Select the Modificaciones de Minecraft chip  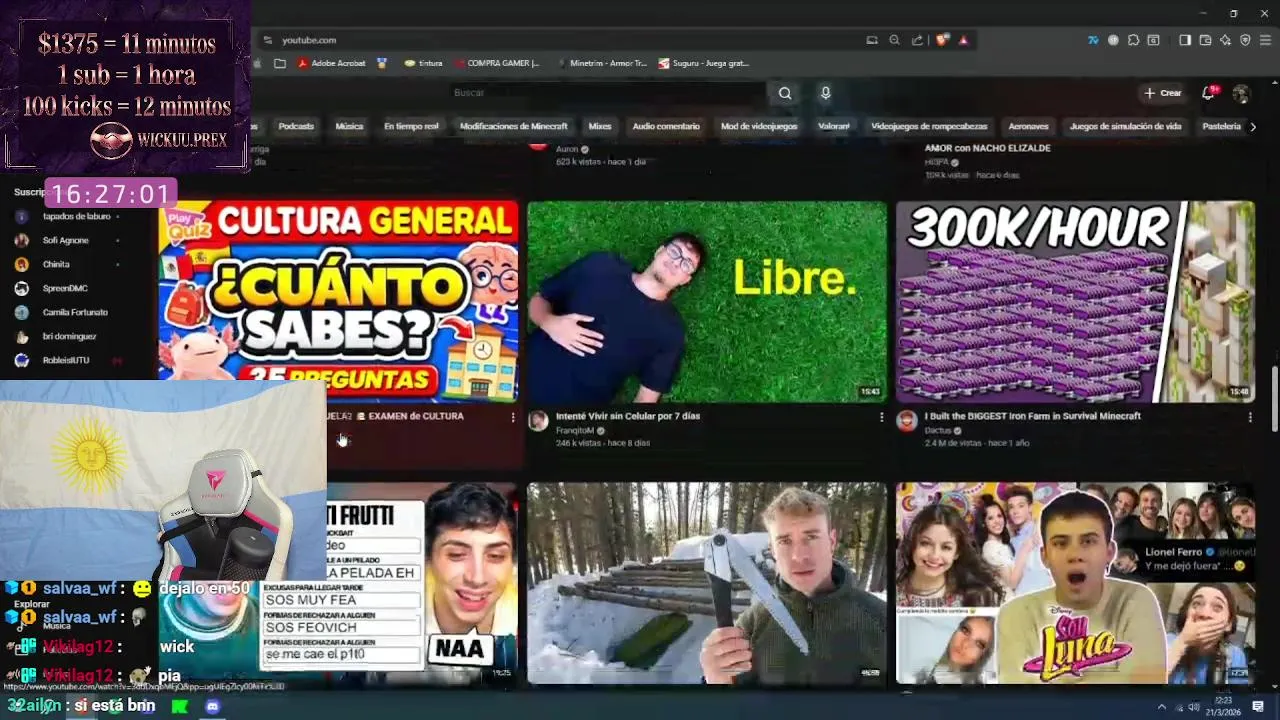point(513,126)
